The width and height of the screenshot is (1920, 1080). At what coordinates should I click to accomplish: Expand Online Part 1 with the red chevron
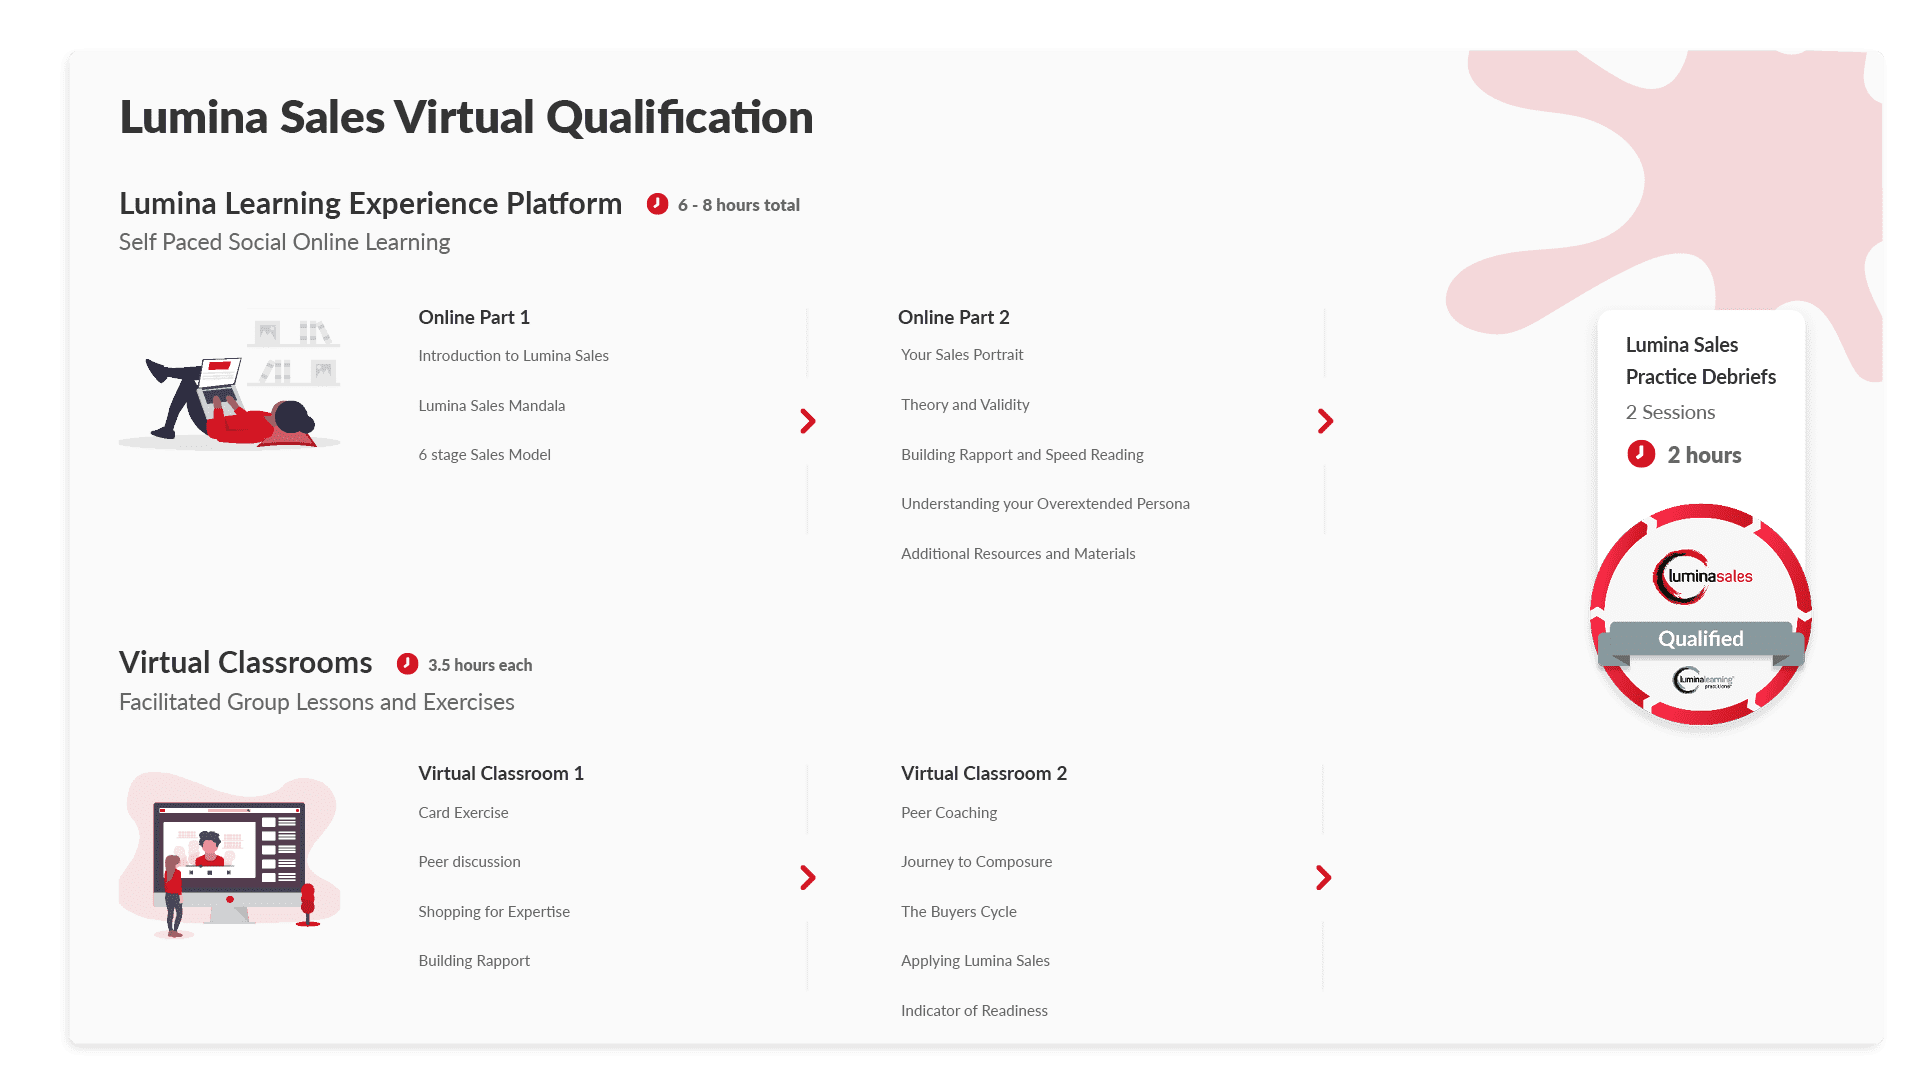point(807,421)
